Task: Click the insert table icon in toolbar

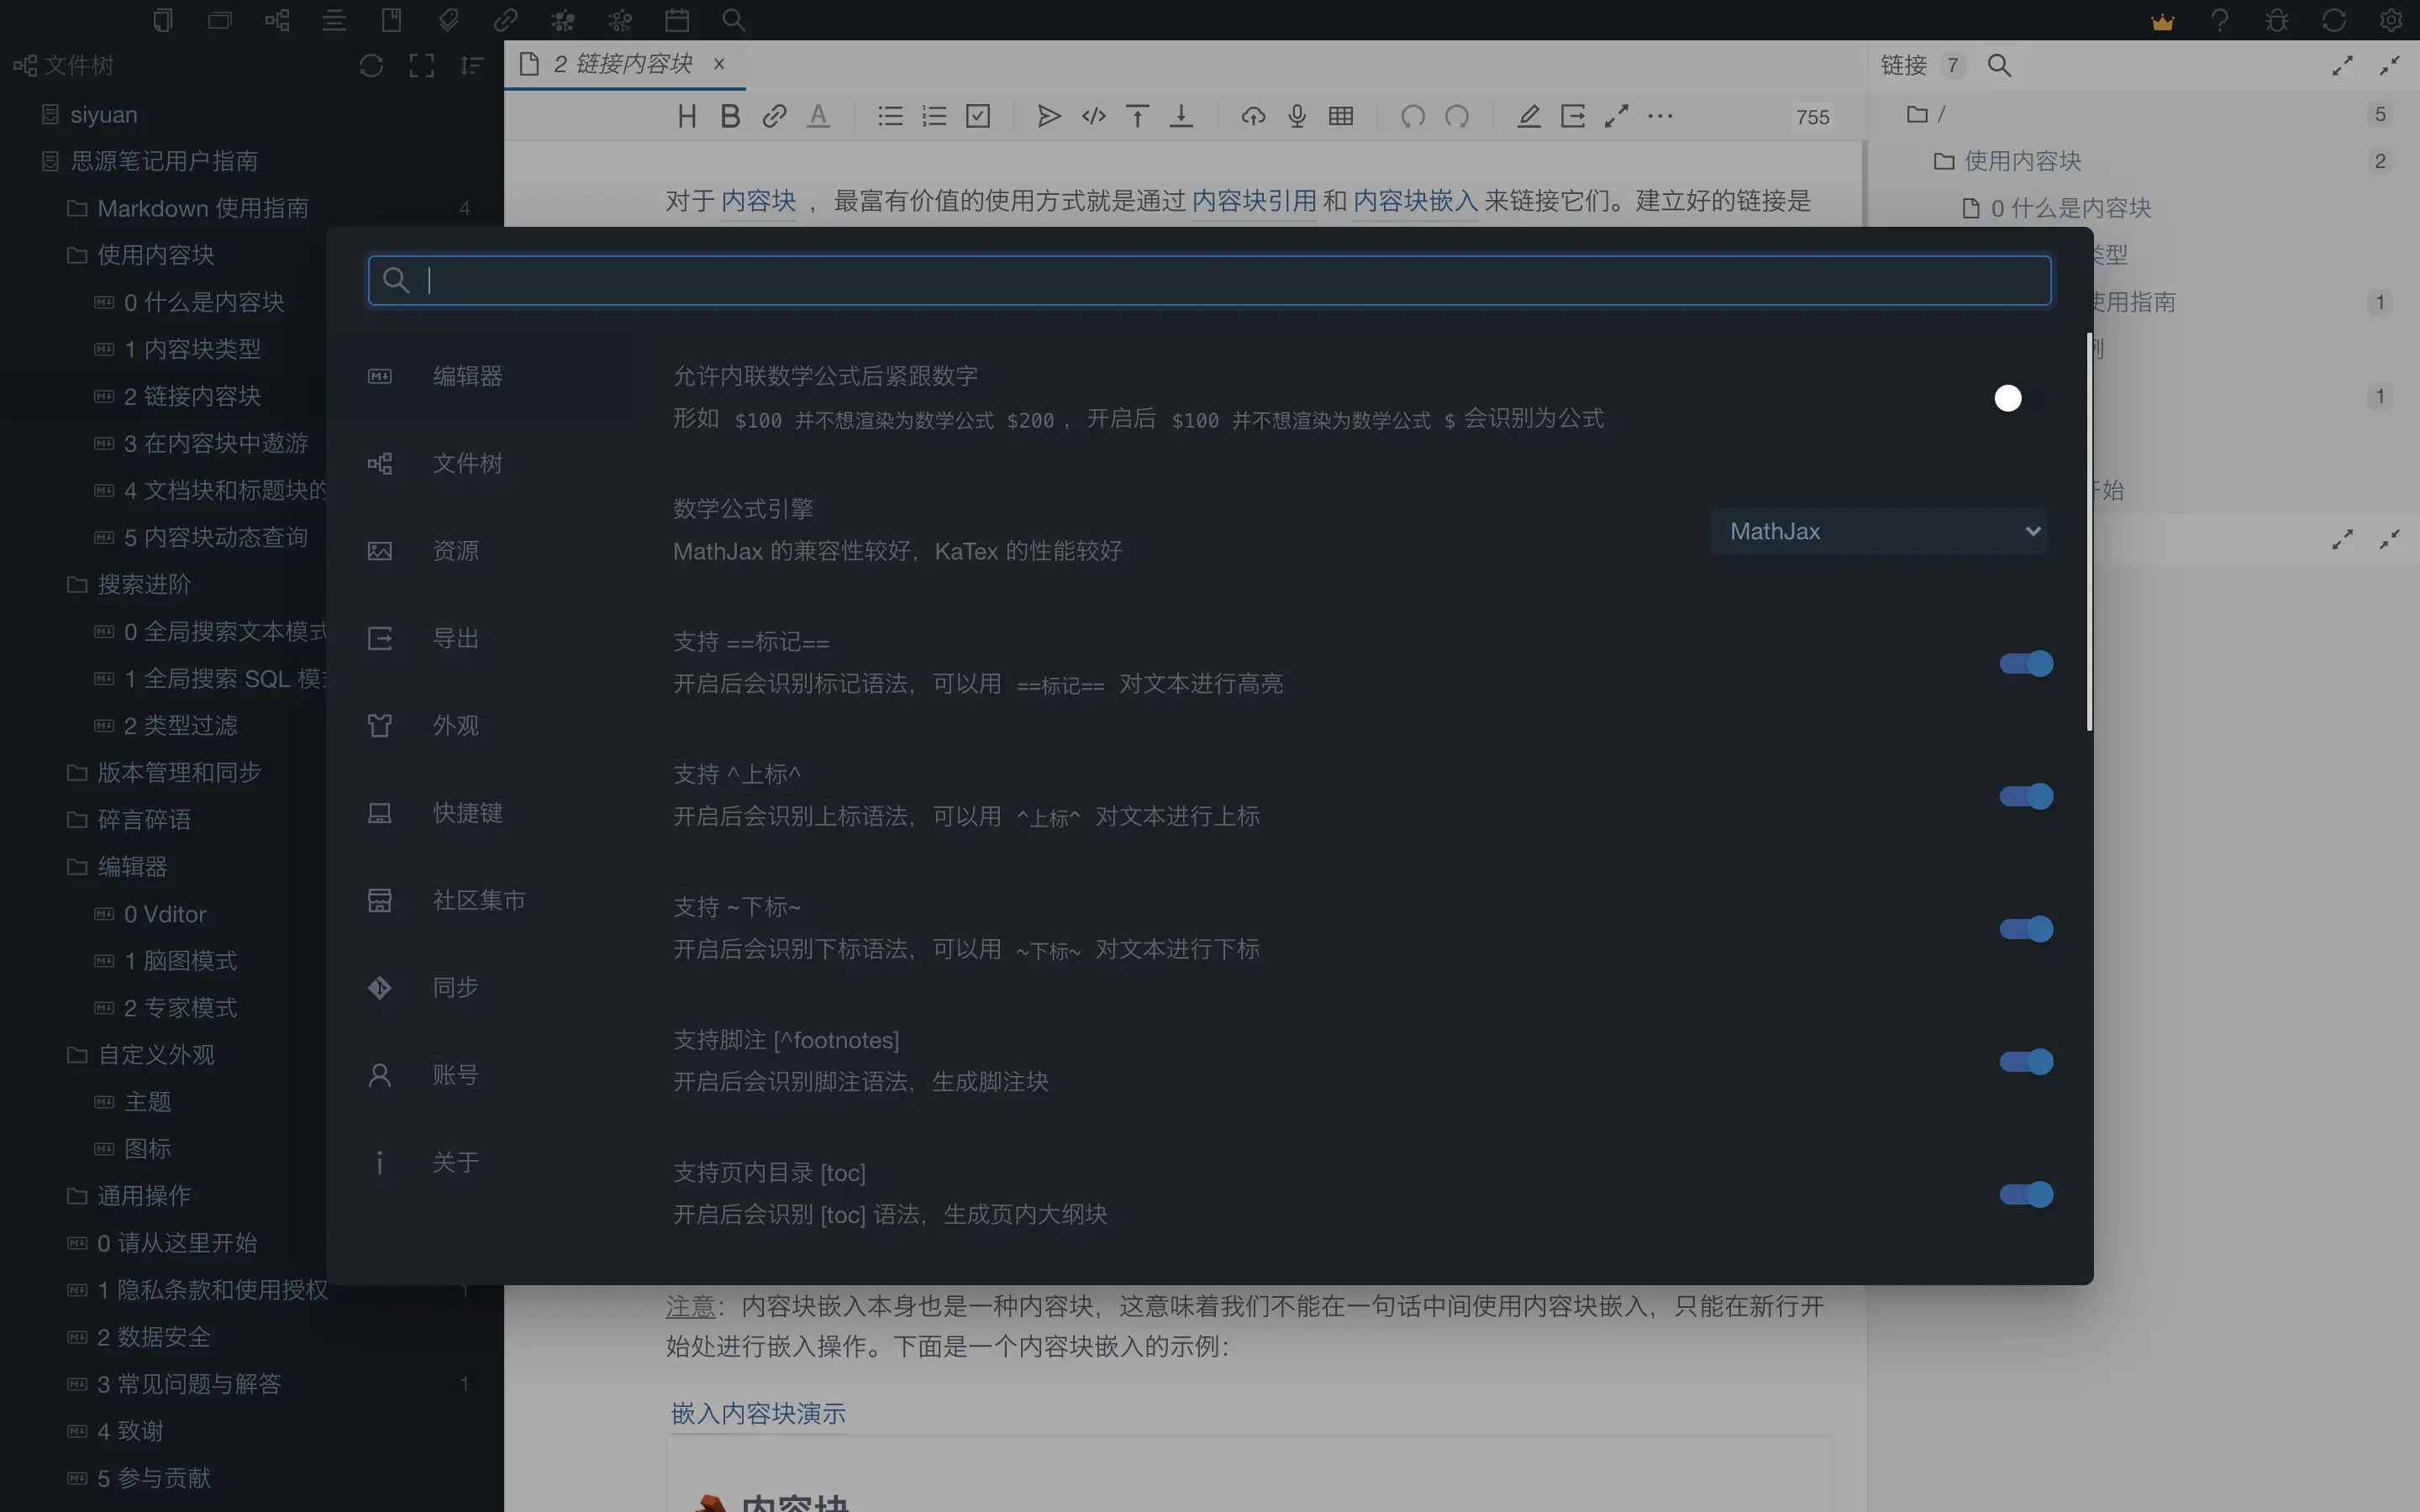Action: pyautogui.click(x=1340, y=116)
